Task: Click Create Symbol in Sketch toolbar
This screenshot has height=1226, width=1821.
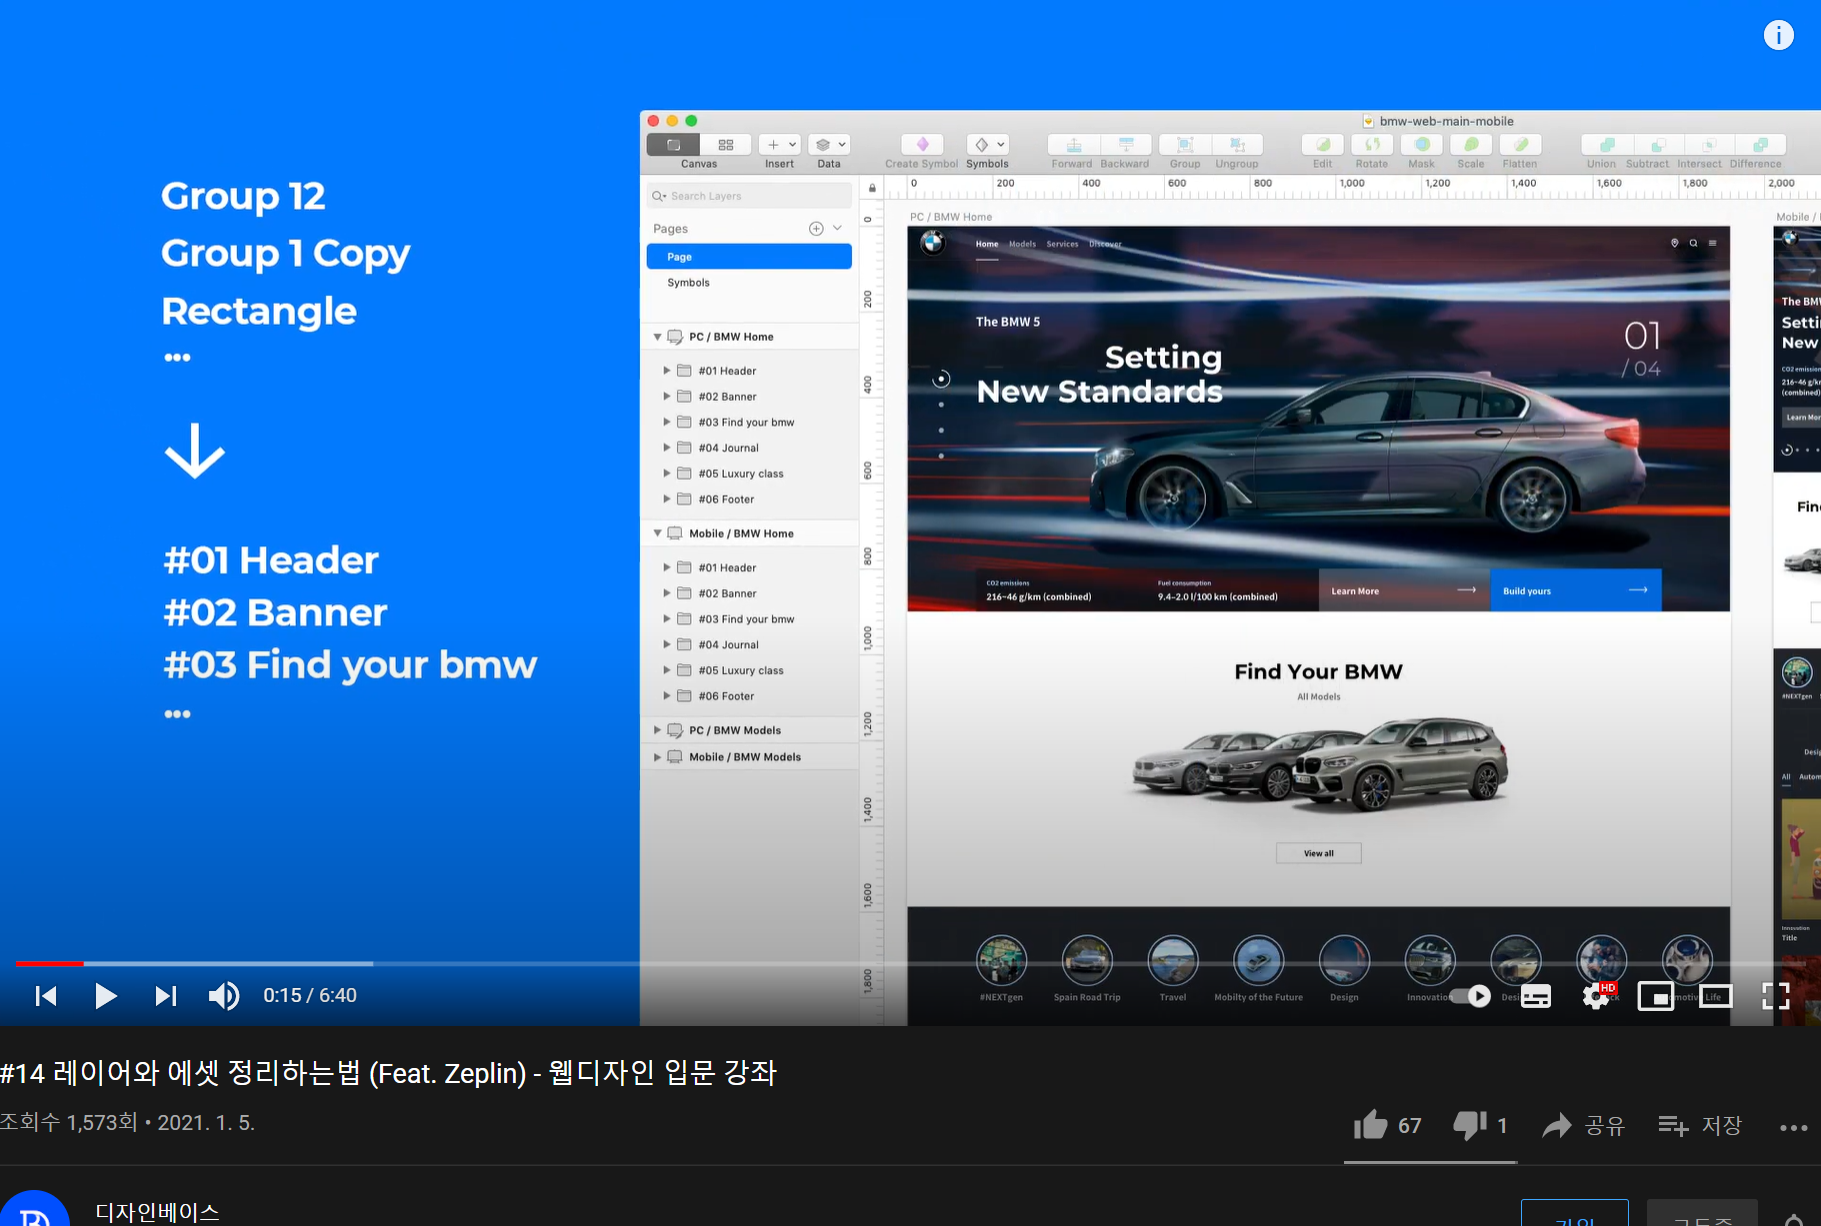Action: click(x=922, y=145)
